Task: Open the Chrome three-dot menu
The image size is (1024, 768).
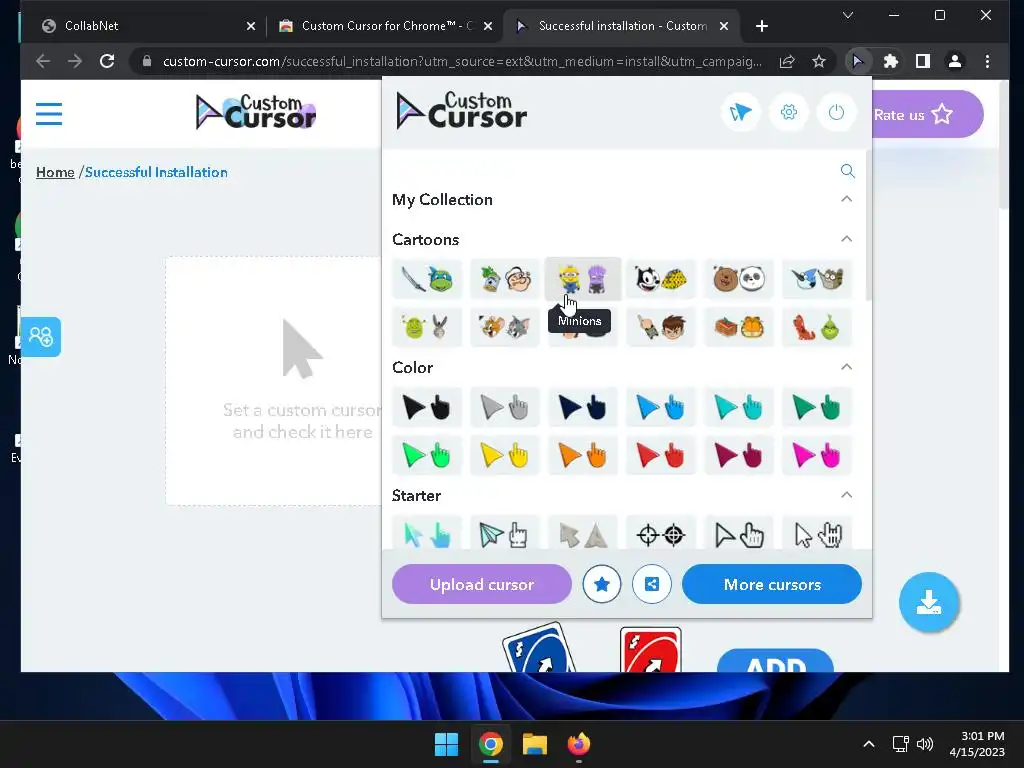Action: pos(987,61)
